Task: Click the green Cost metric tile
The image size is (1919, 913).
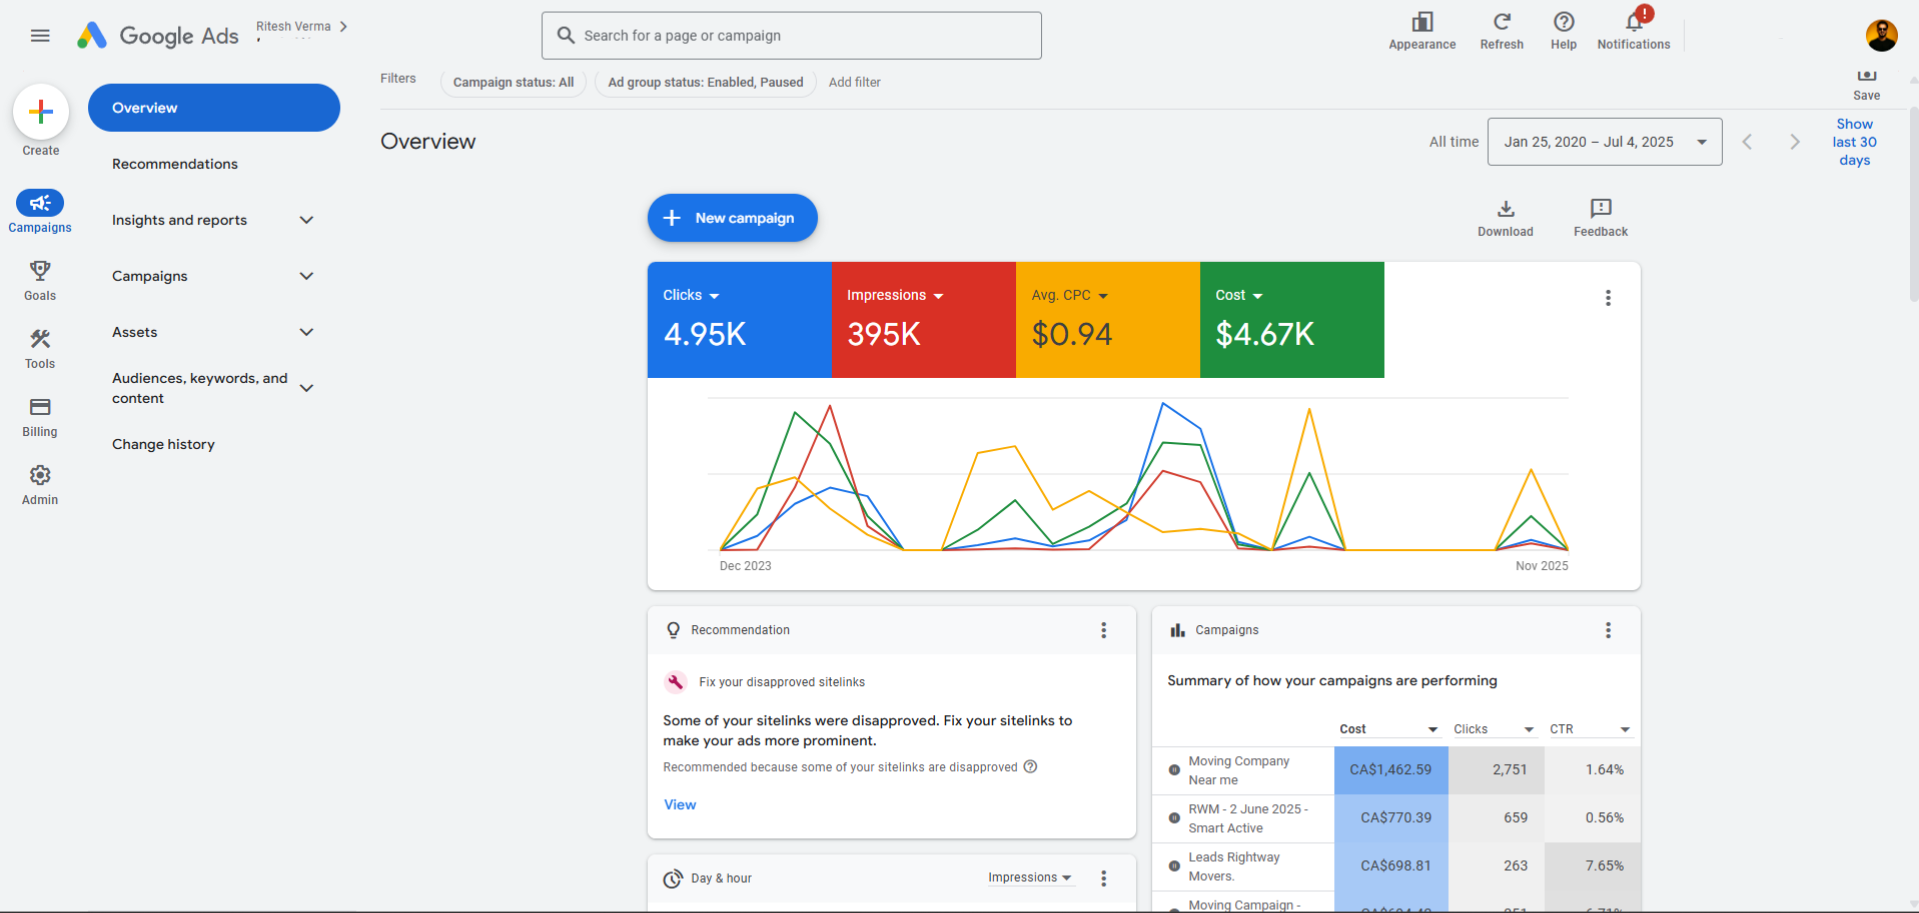Action: click(x=1291, y=320)
